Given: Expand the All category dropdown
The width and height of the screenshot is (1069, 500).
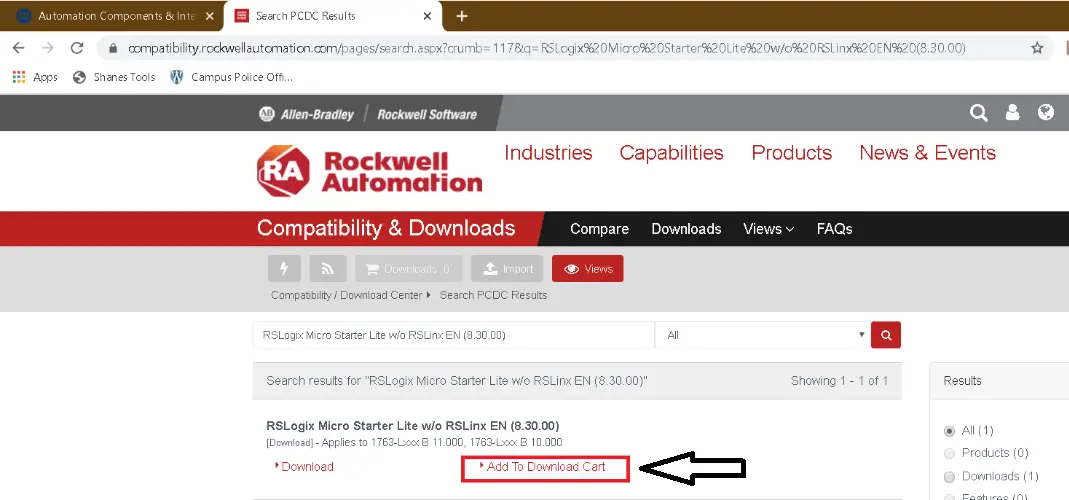Looking at the screenshot, I should (x=762, y=335).
